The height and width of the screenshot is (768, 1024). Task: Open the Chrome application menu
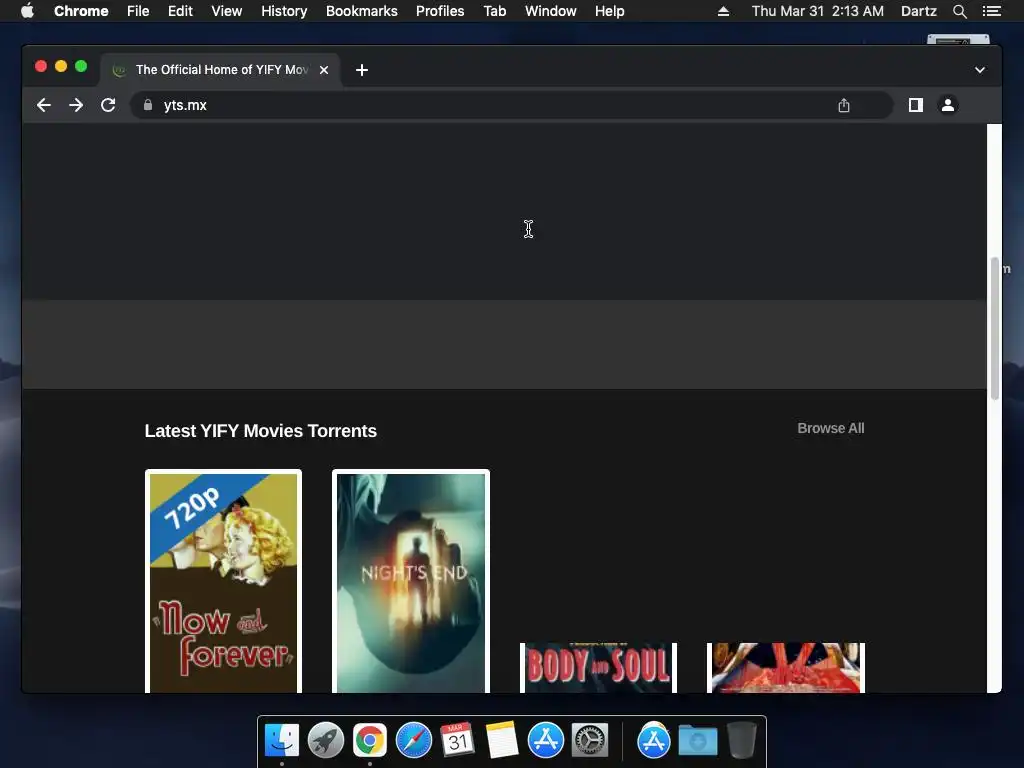point(81,11)
